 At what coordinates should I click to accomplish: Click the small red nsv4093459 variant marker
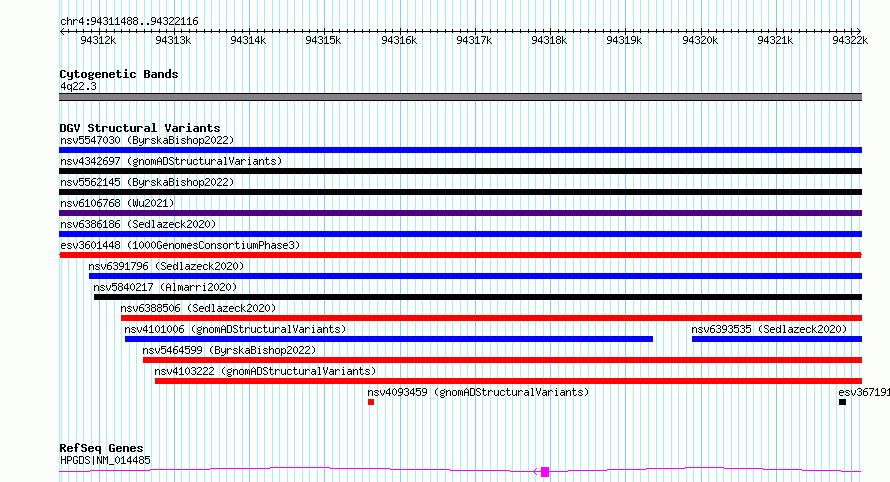pyautogui.click(x=371, y=402)
